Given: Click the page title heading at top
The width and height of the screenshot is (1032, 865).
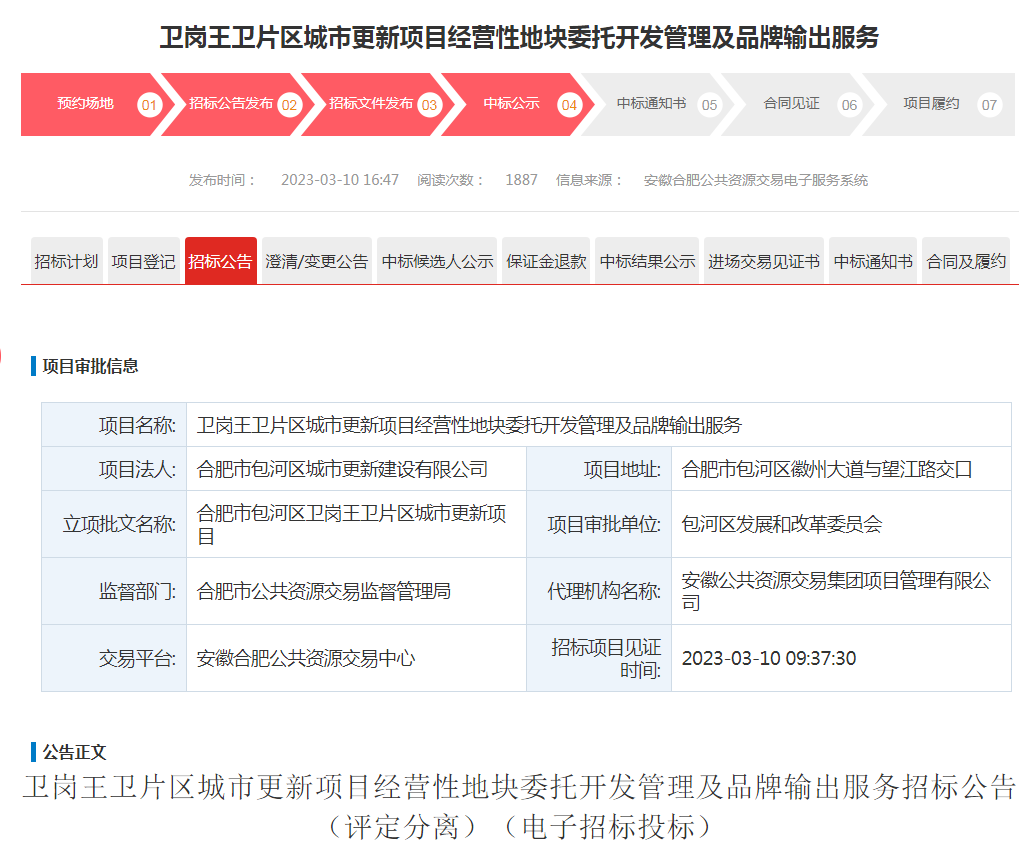Looking at the screenshot, I should tap(519, 38).
